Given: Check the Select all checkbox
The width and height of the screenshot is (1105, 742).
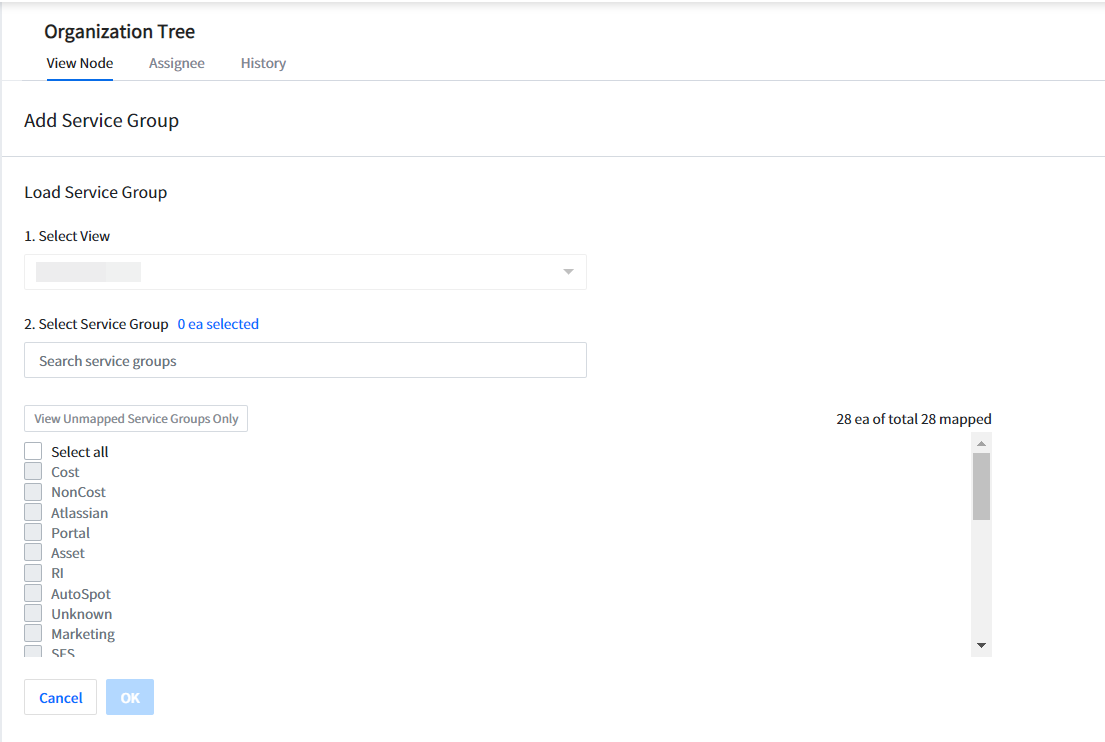Looking at the screenshot, I should coord(33,452).
